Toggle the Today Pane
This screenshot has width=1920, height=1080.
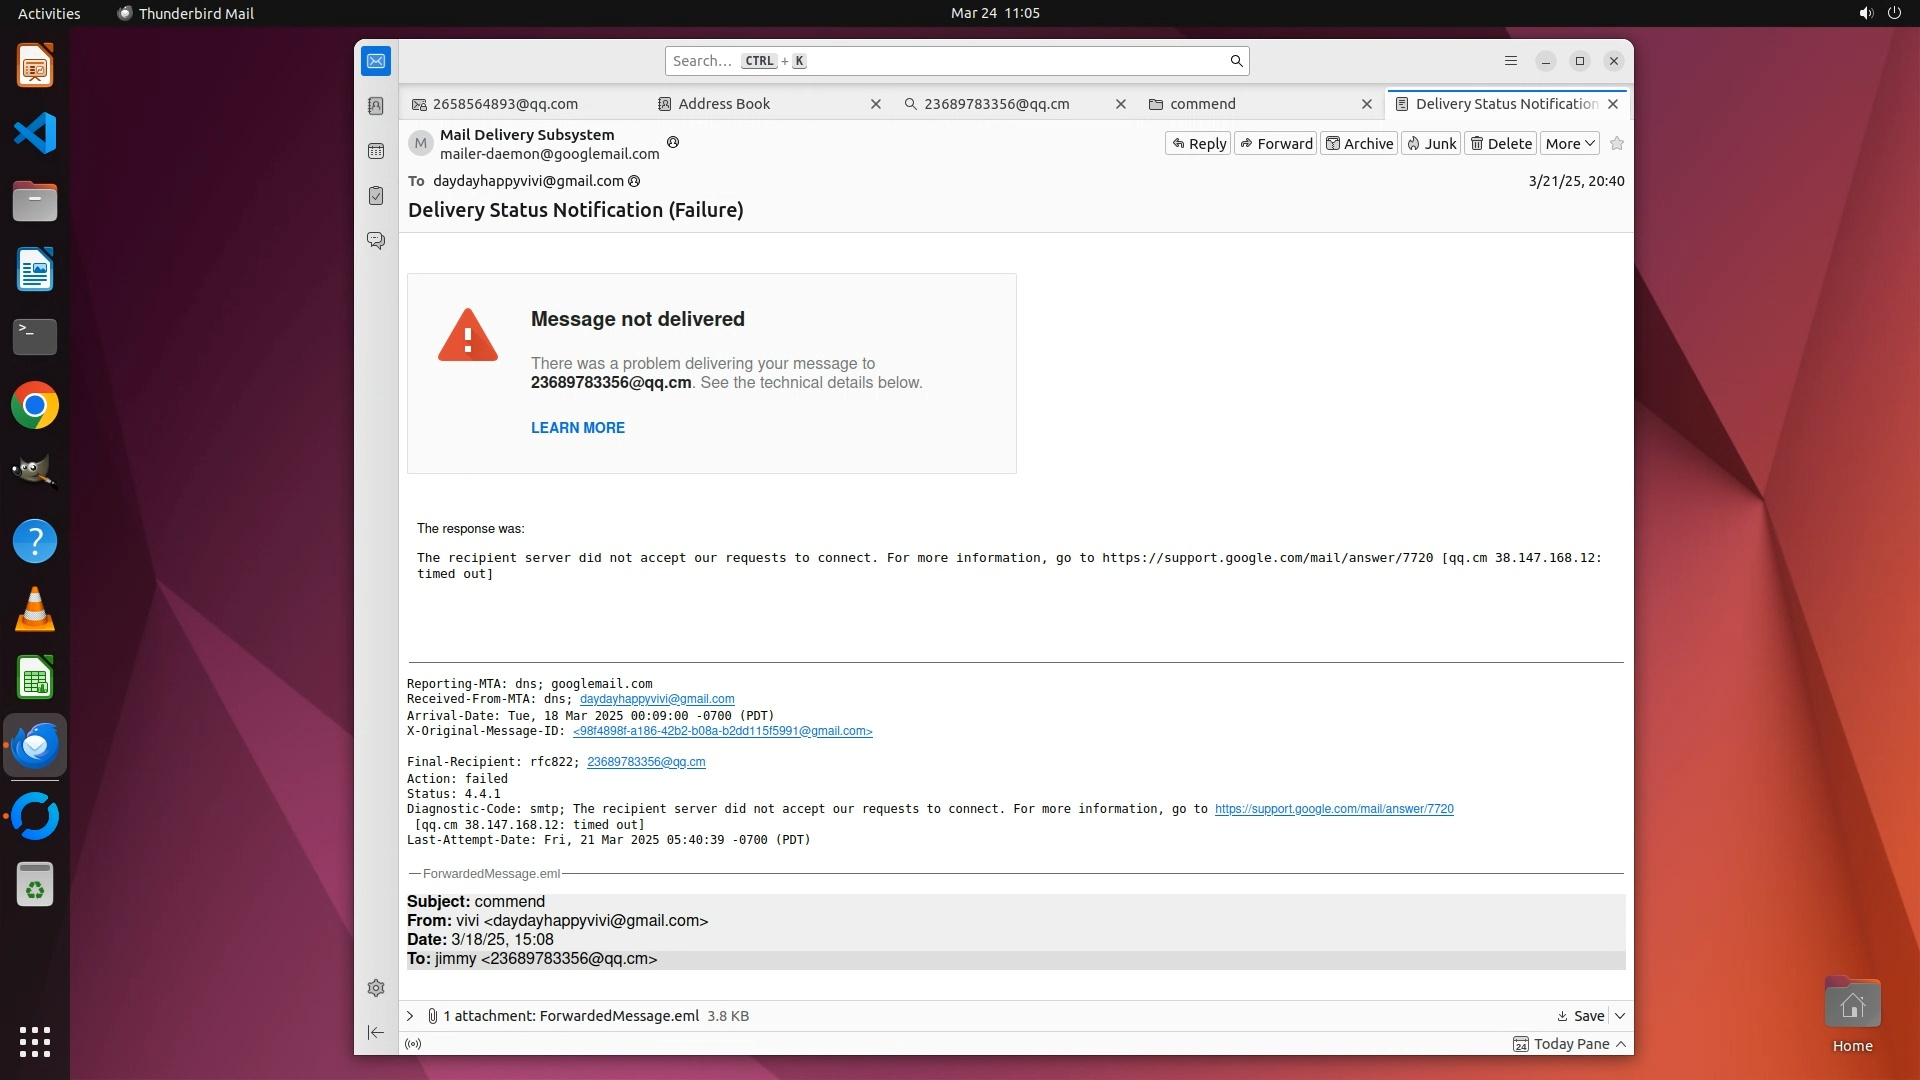pos(1570,1044)
